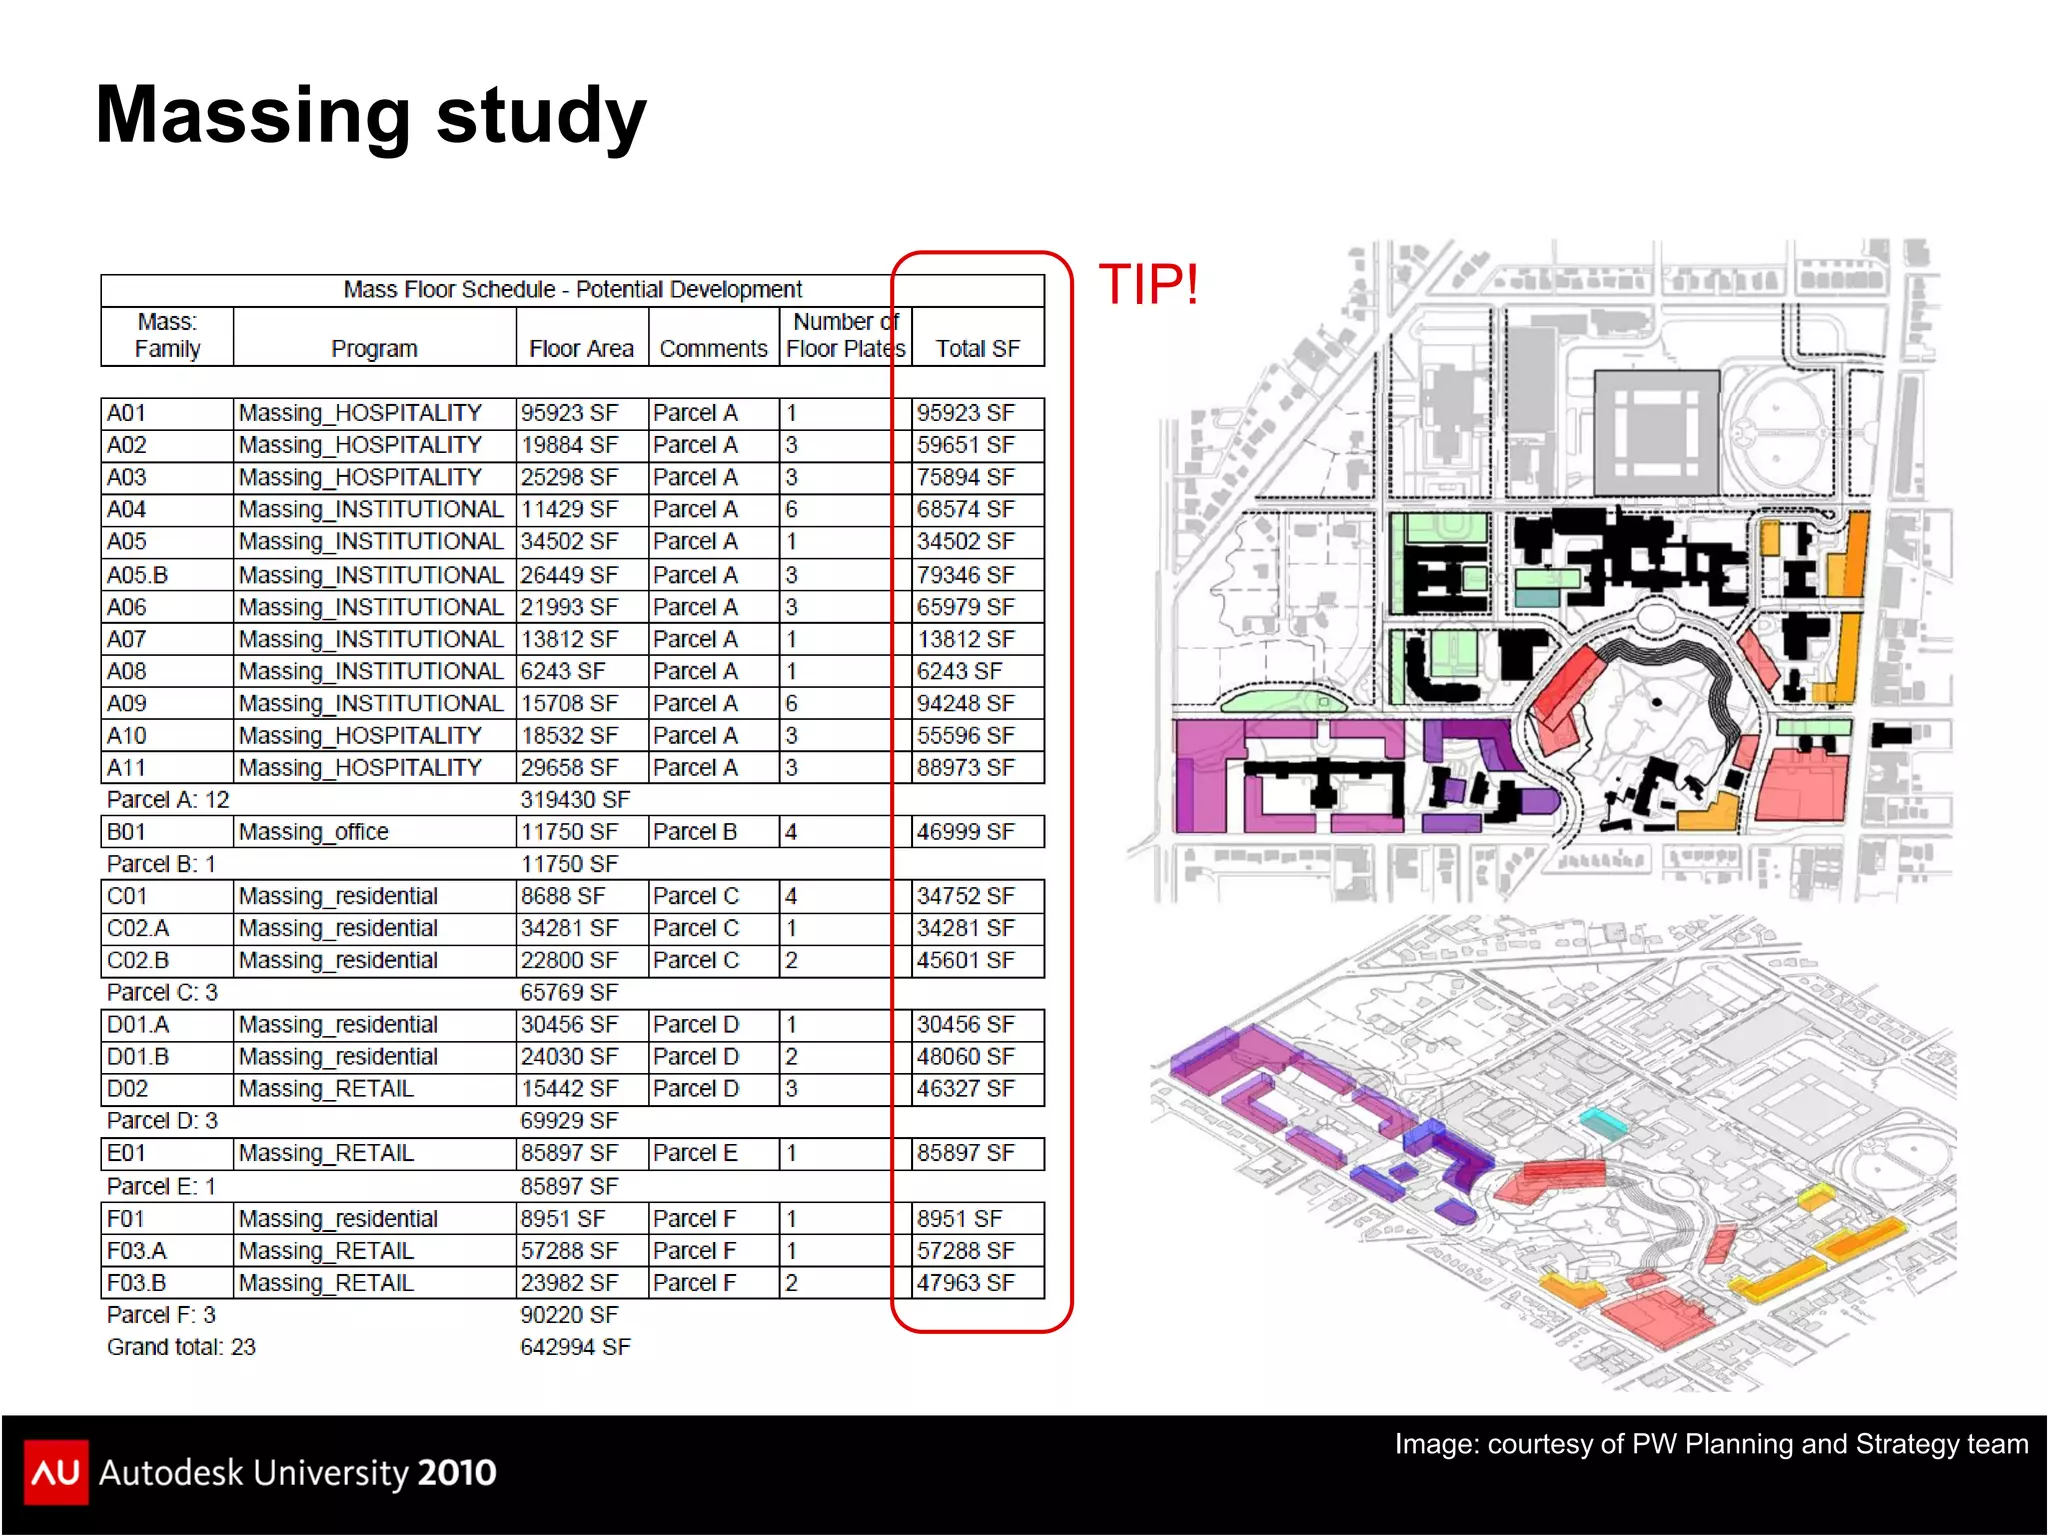The image size is (2048, 1536).
Task: Click the Parcel E comments cell
Action: point(713,1153)
